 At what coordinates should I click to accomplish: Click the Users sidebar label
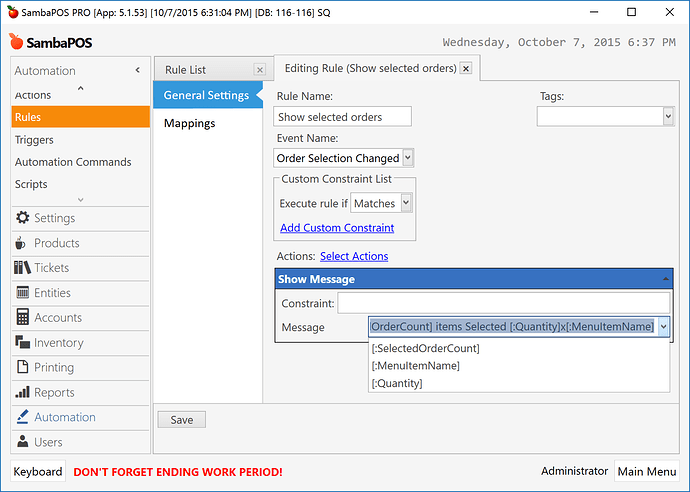click(x=48, y=442)
